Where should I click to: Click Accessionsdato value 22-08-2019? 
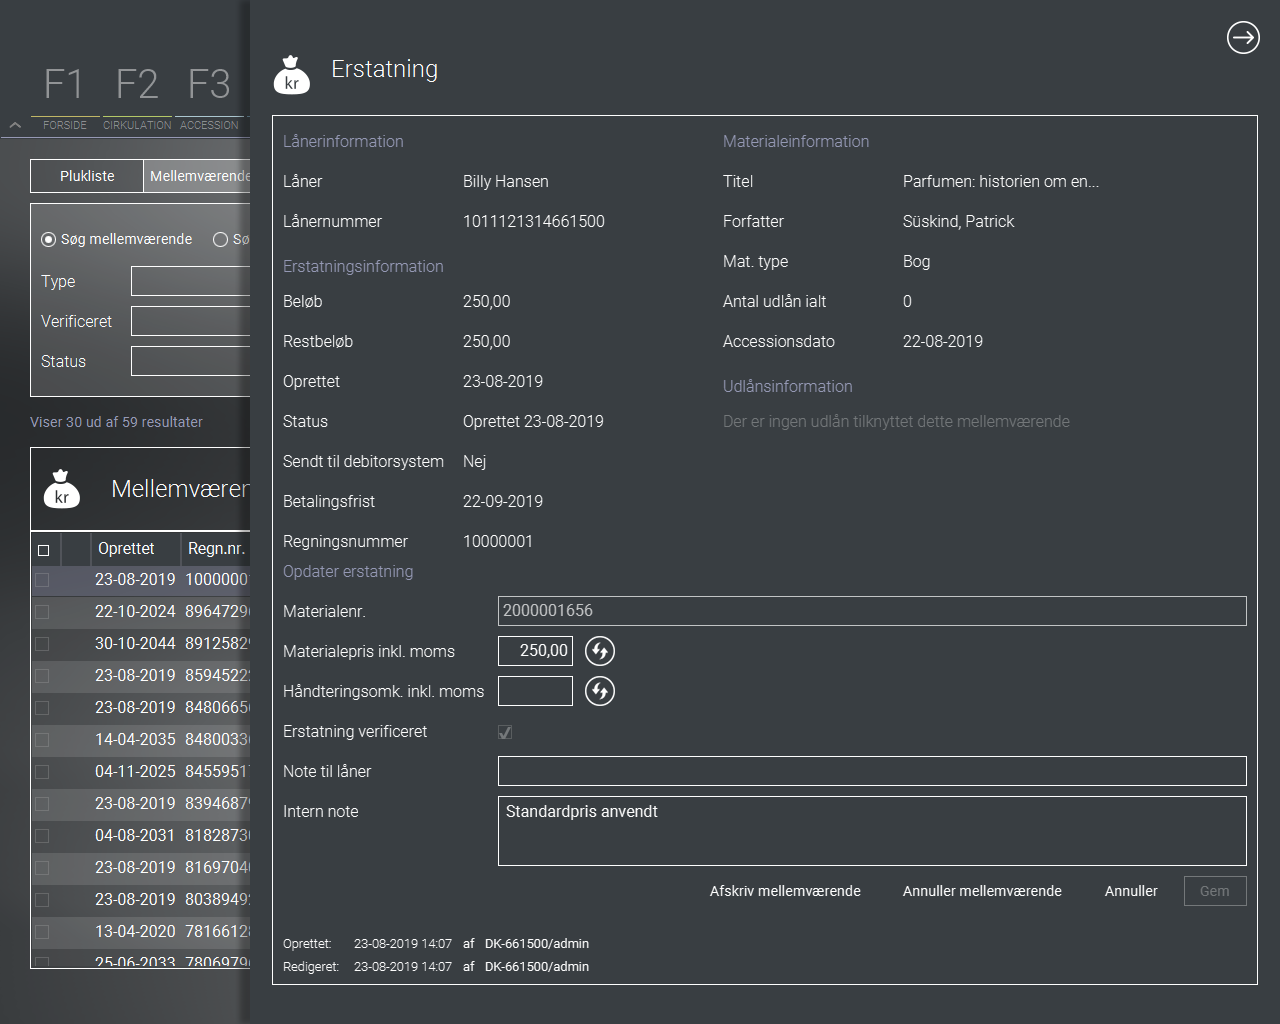click(x=943, y=342)
